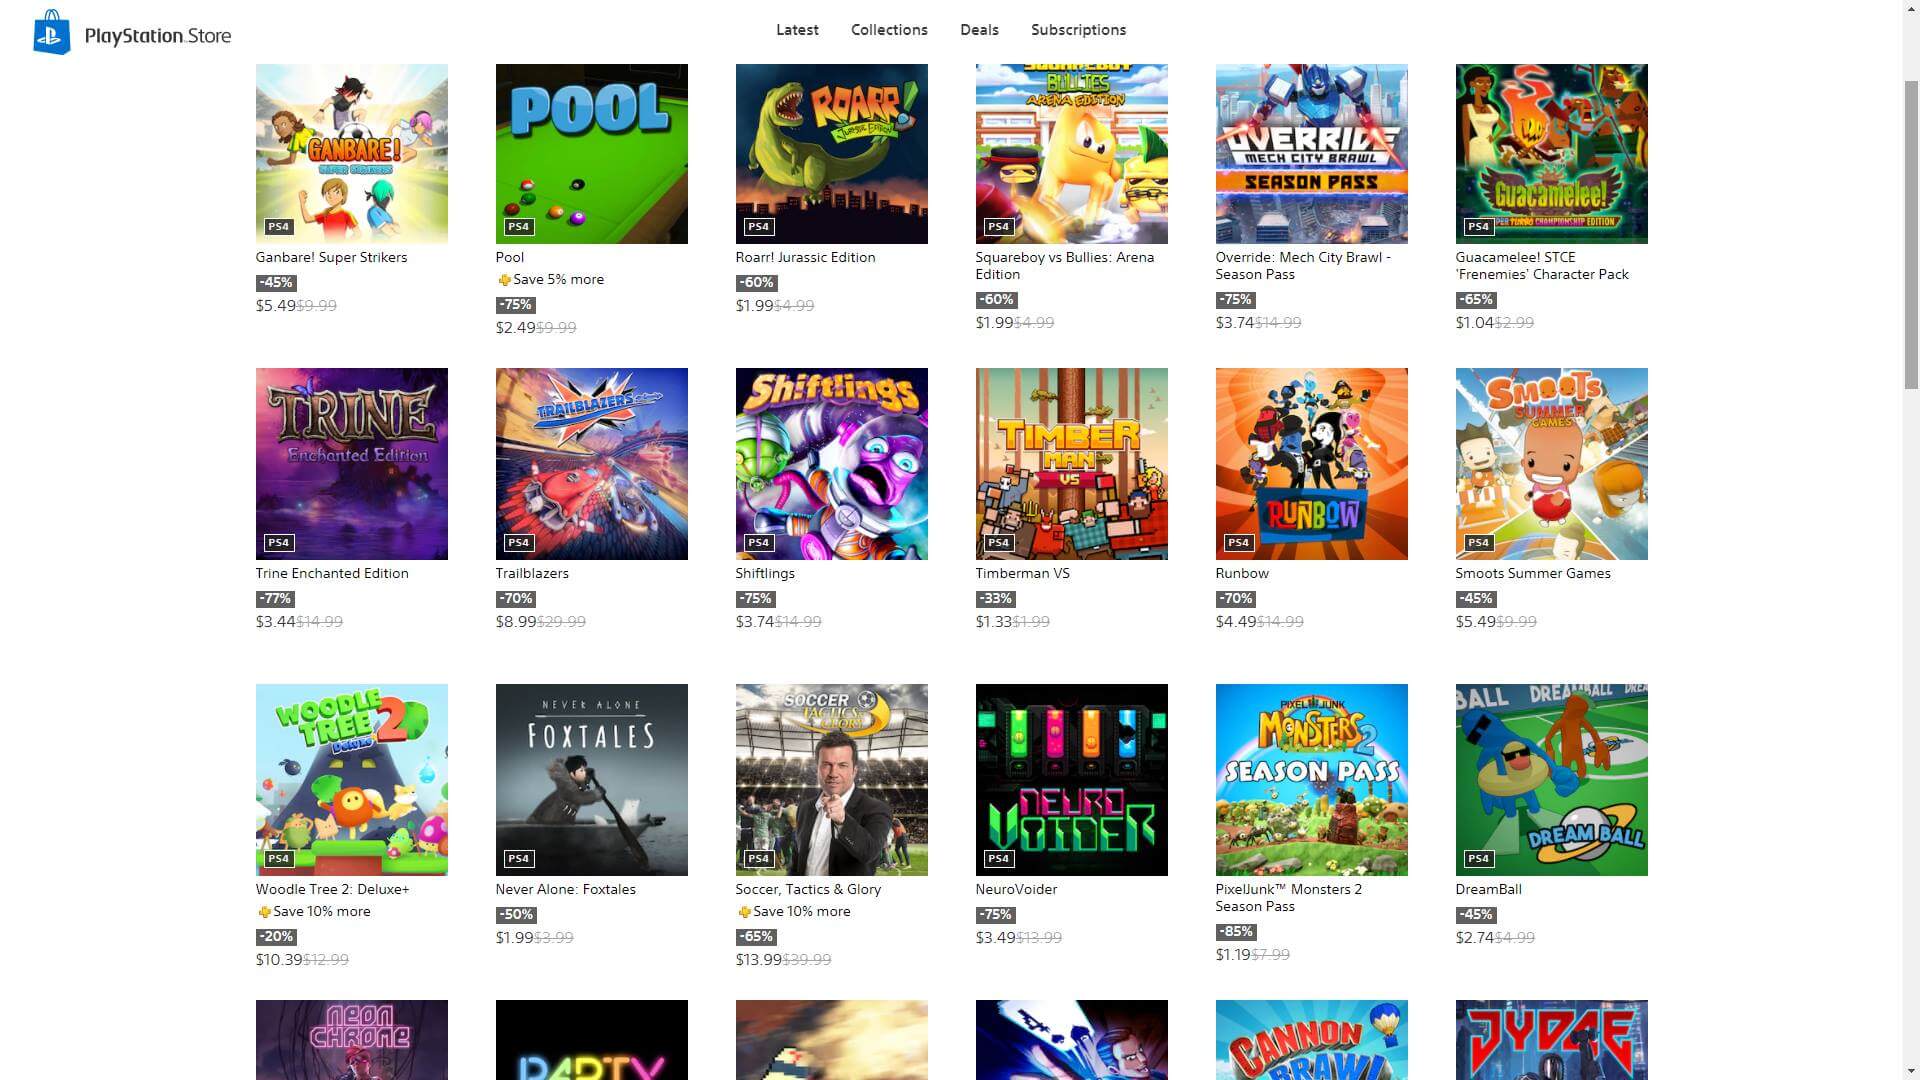
Task: Open the Ganbare! Super Strikers title link
Action: coord(331,257)
